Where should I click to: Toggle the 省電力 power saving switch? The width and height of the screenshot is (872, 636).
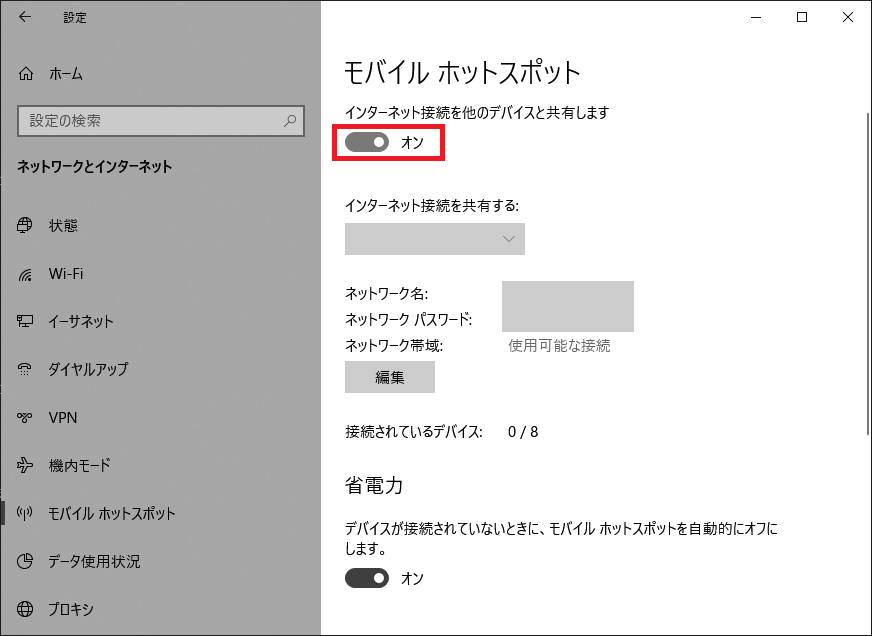(367, 578)
